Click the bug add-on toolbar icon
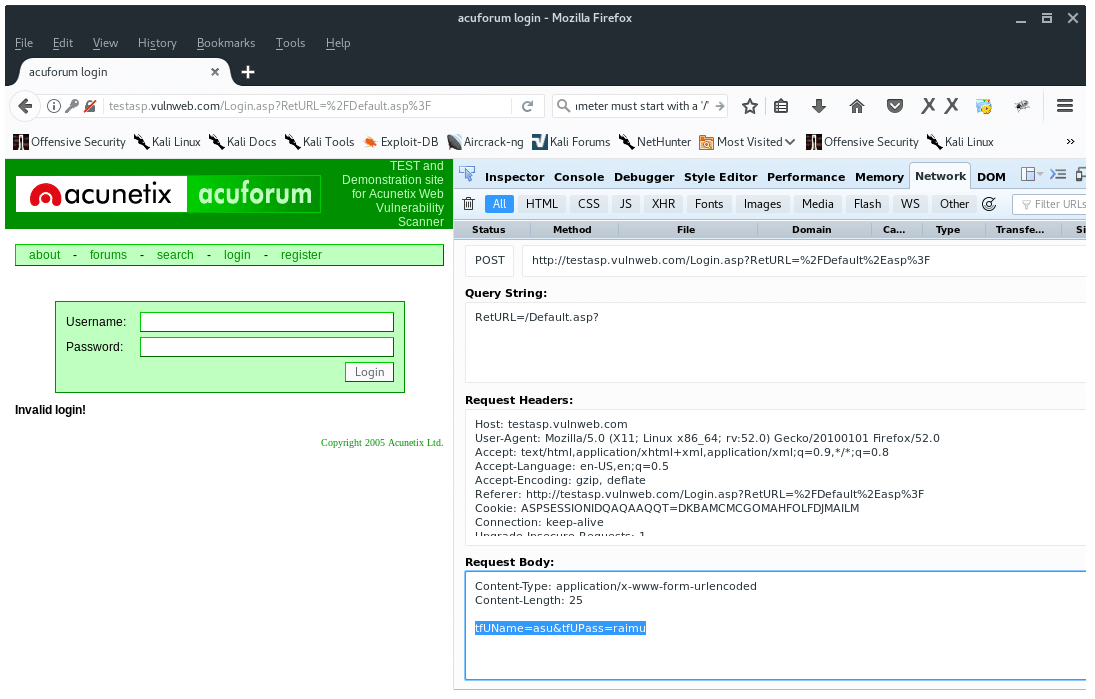 coord(1022,106)
